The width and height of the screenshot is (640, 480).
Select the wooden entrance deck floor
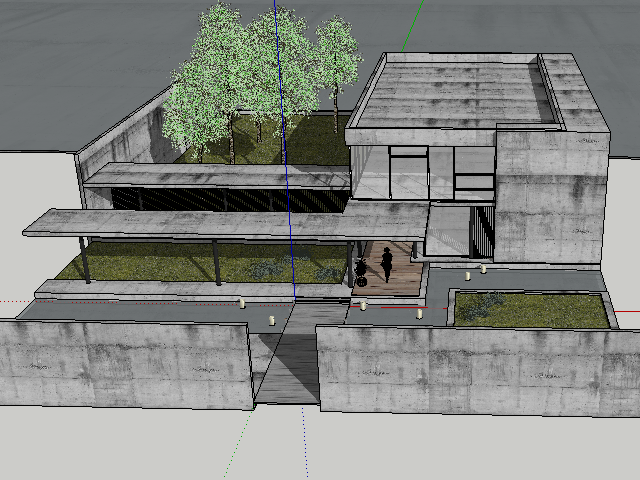[x=389, y=269]
